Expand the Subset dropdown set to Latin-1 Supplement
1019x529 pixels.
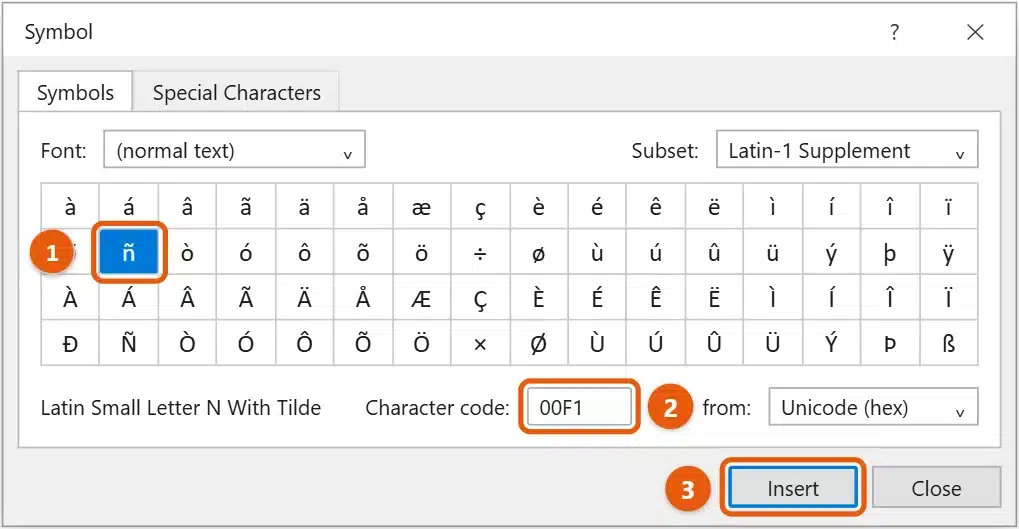(847, 150)
